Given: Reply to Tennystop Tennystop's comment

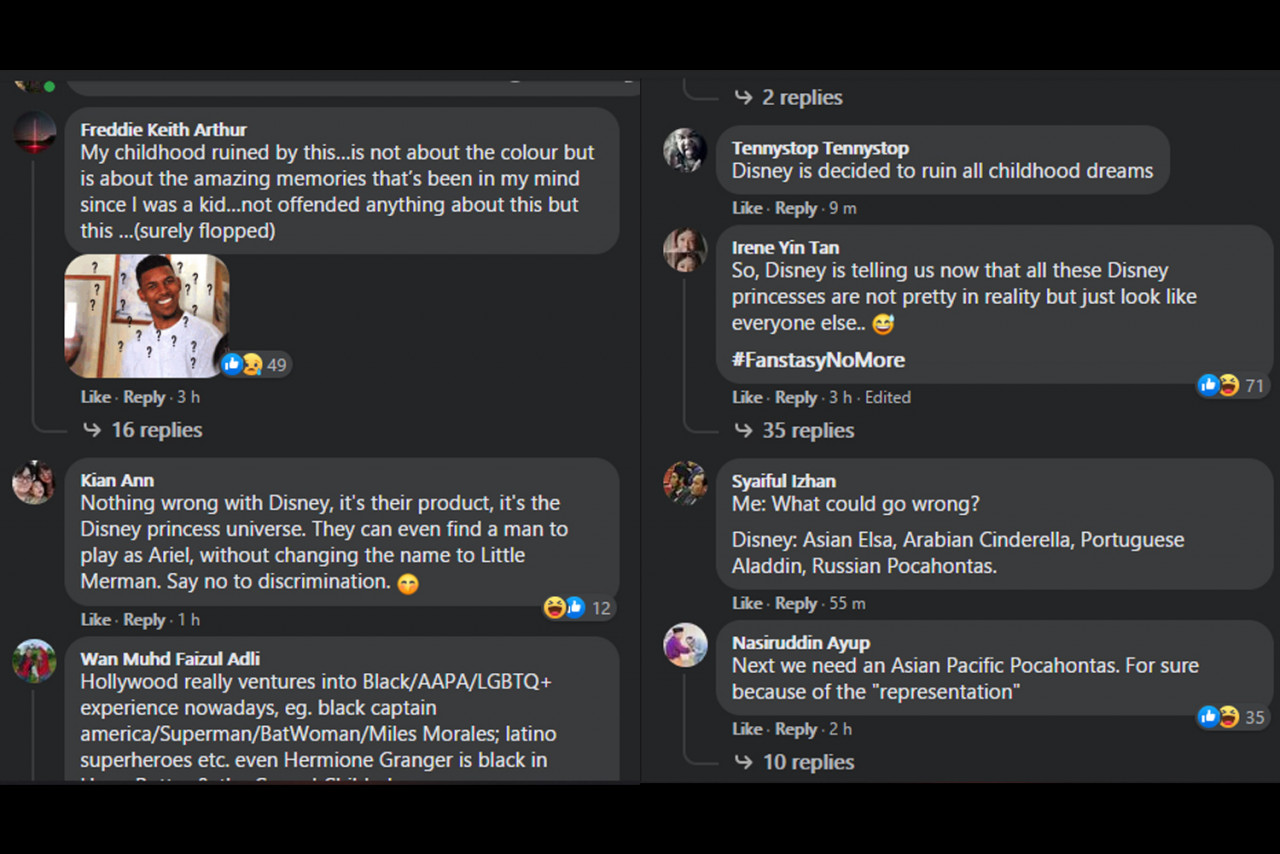Looking at the screenshot, I should 796,208.
